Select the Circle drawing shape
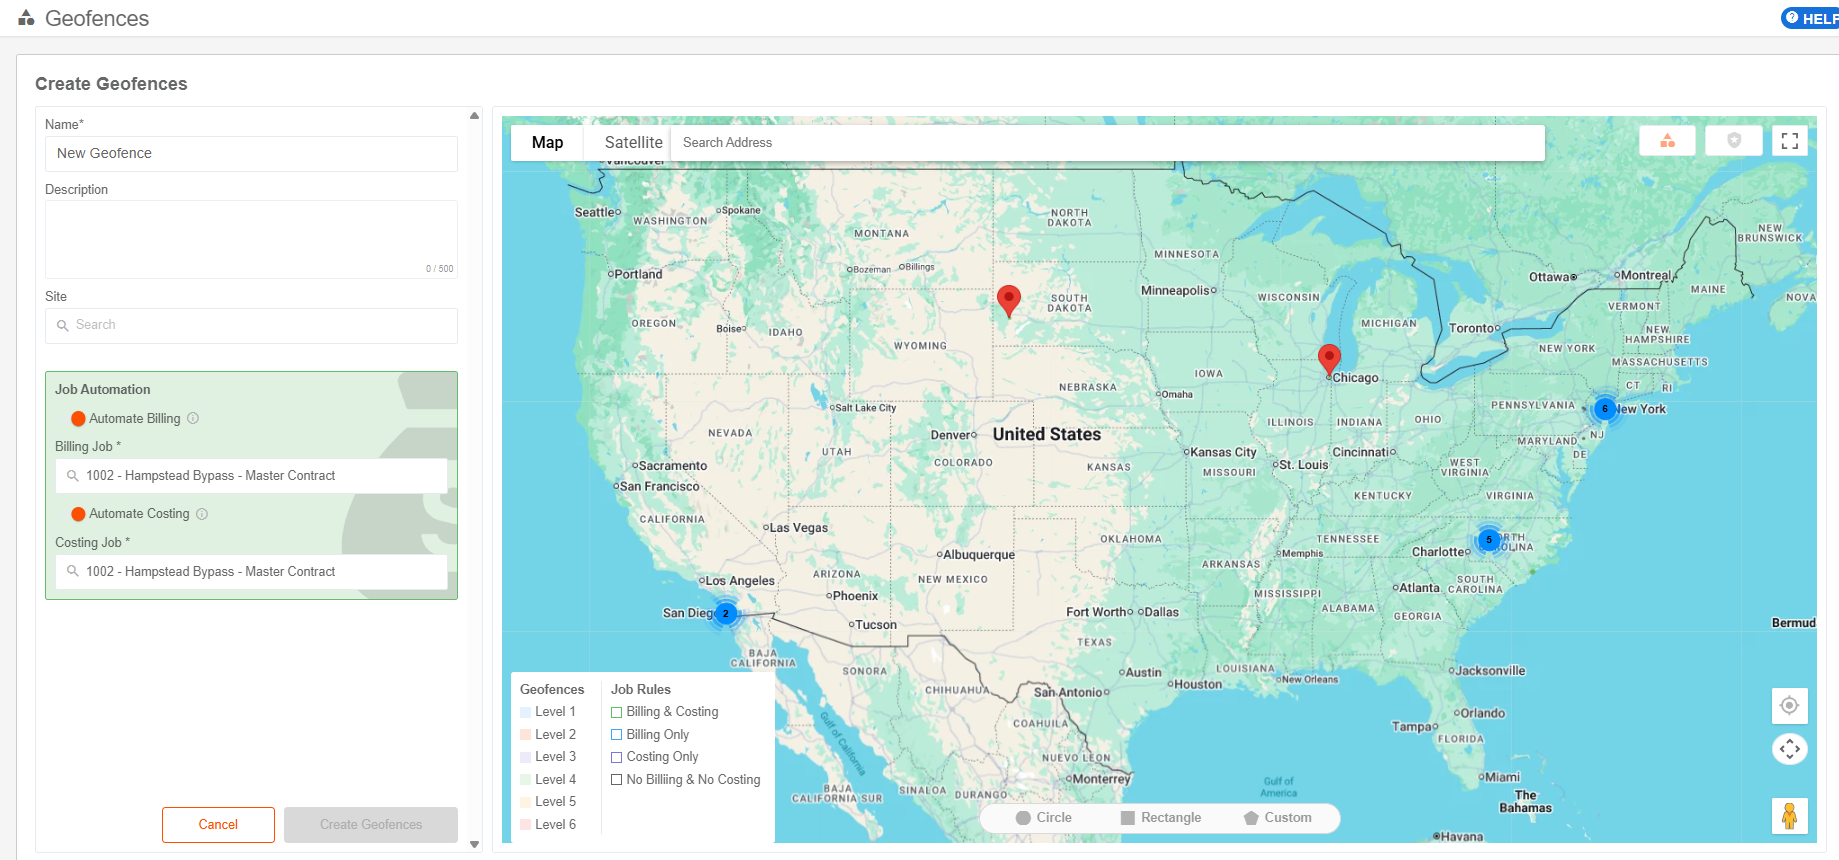This screenshot has height=860, width=1839. [x=1044, y=818]
